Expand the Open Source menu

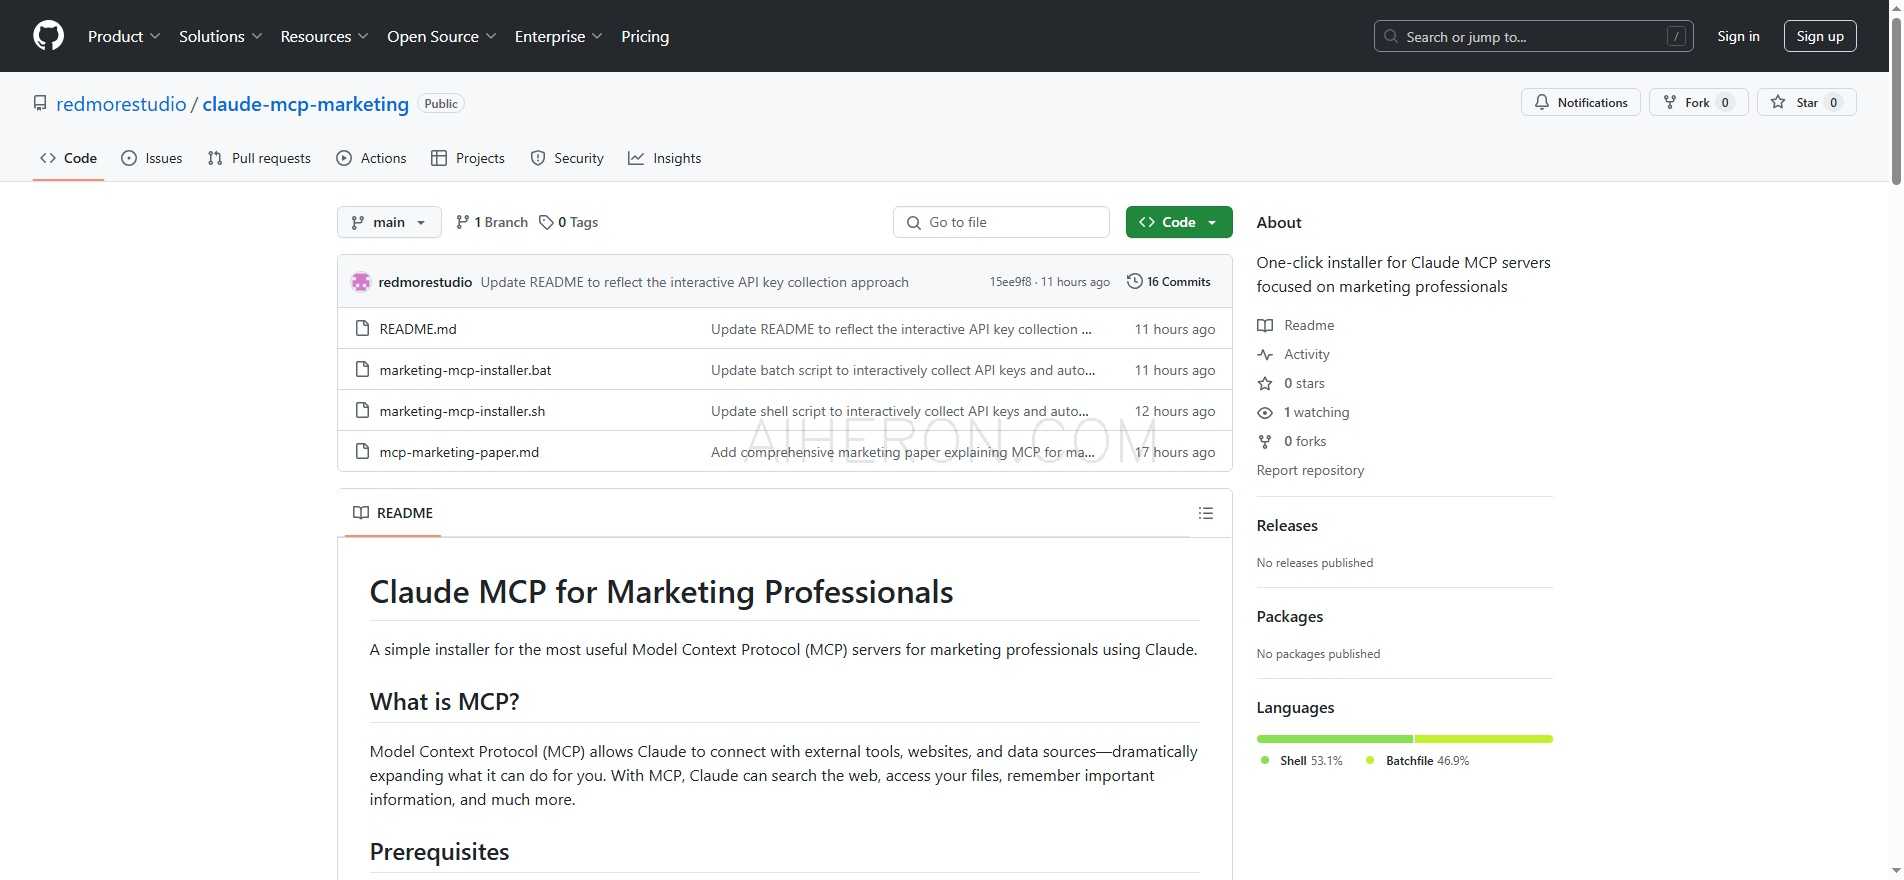coord(441,36)
